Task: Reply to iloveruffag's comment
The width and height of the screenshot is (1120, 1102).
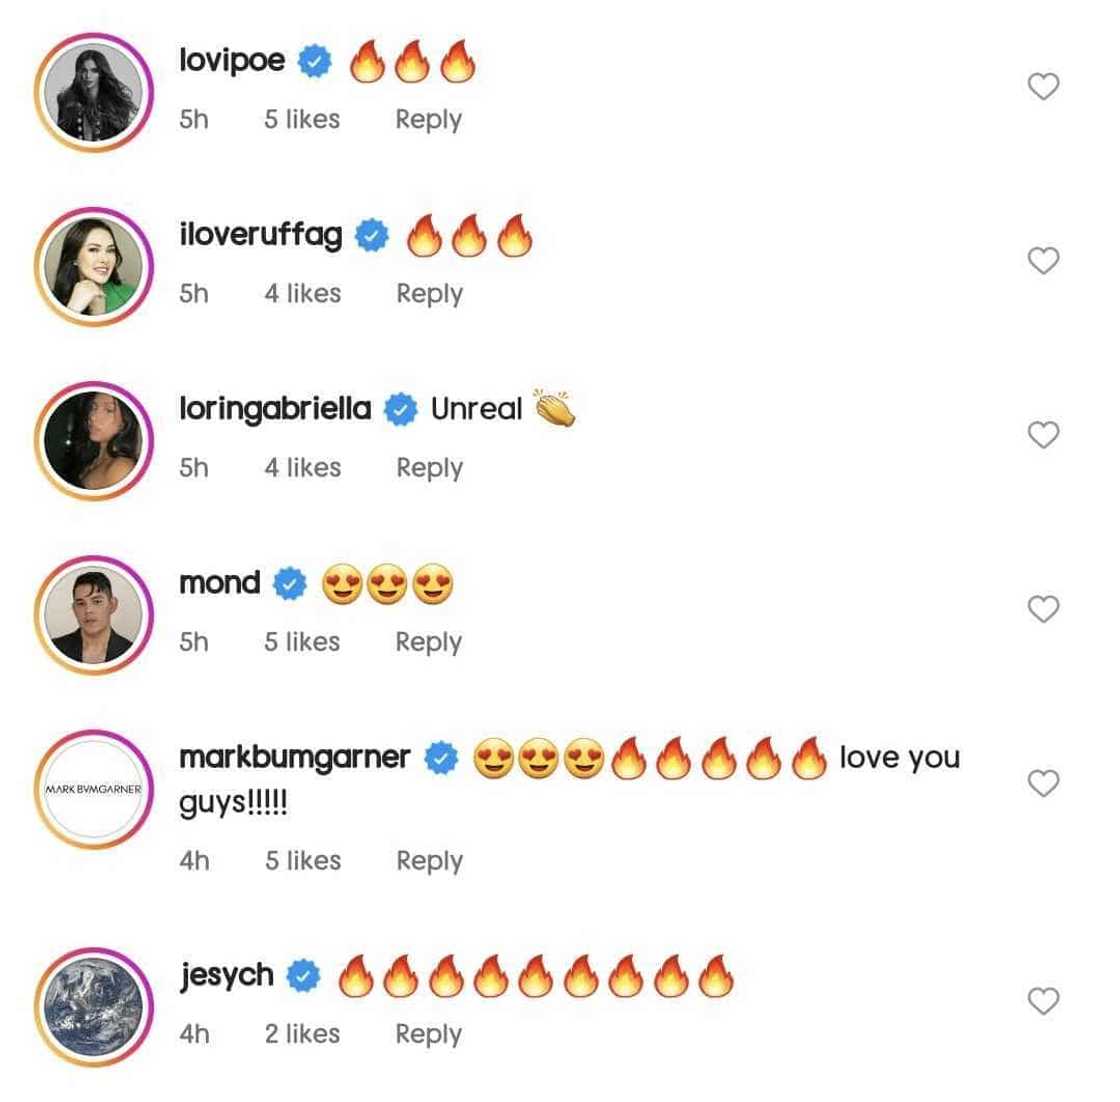Action: click(428, 293)
